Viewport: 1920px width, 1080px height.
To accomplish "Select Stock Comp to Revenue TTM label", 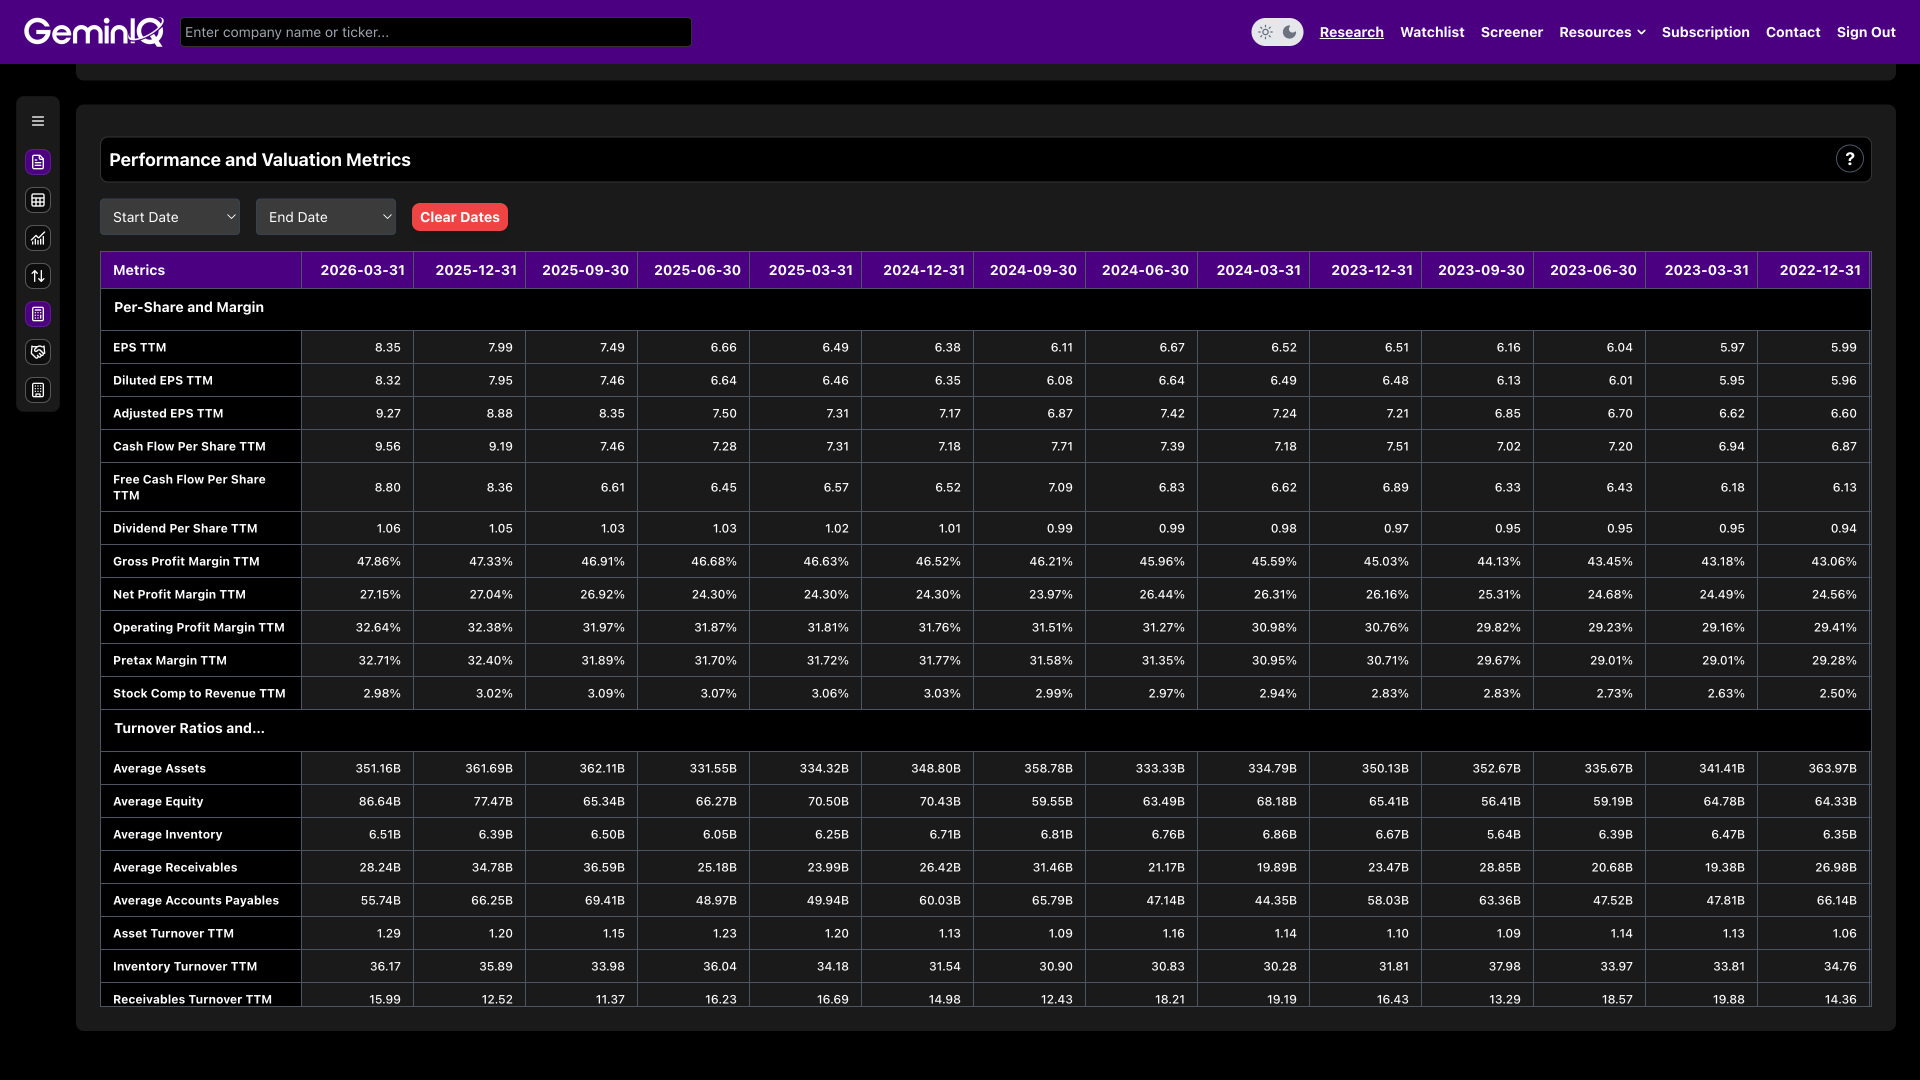I will [199, 694].
